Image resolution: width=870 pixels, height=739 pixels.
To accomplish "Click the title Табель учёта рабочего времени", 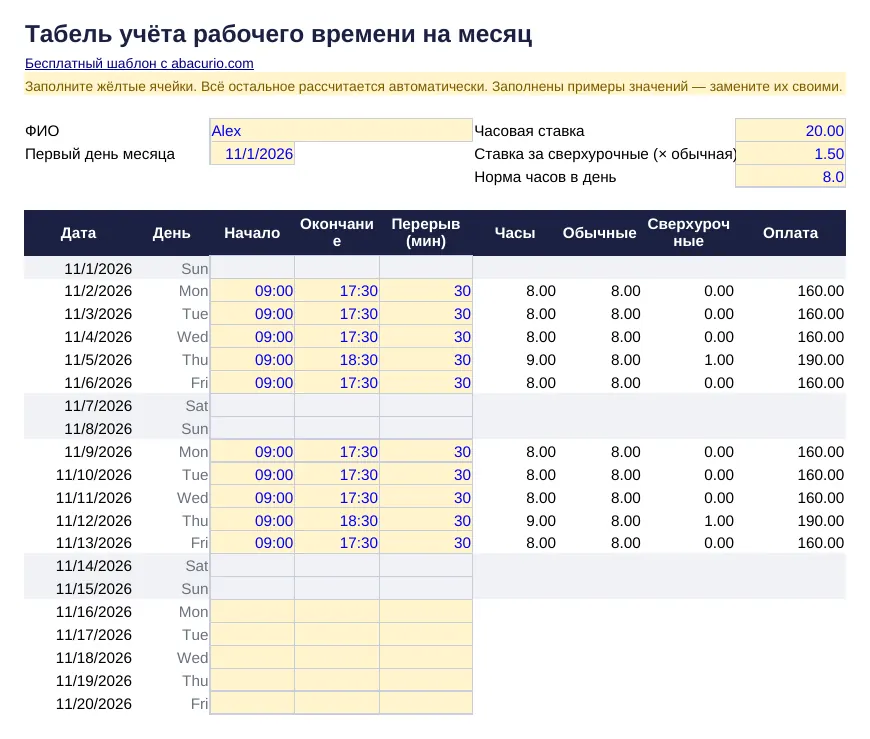I will 279,34.
